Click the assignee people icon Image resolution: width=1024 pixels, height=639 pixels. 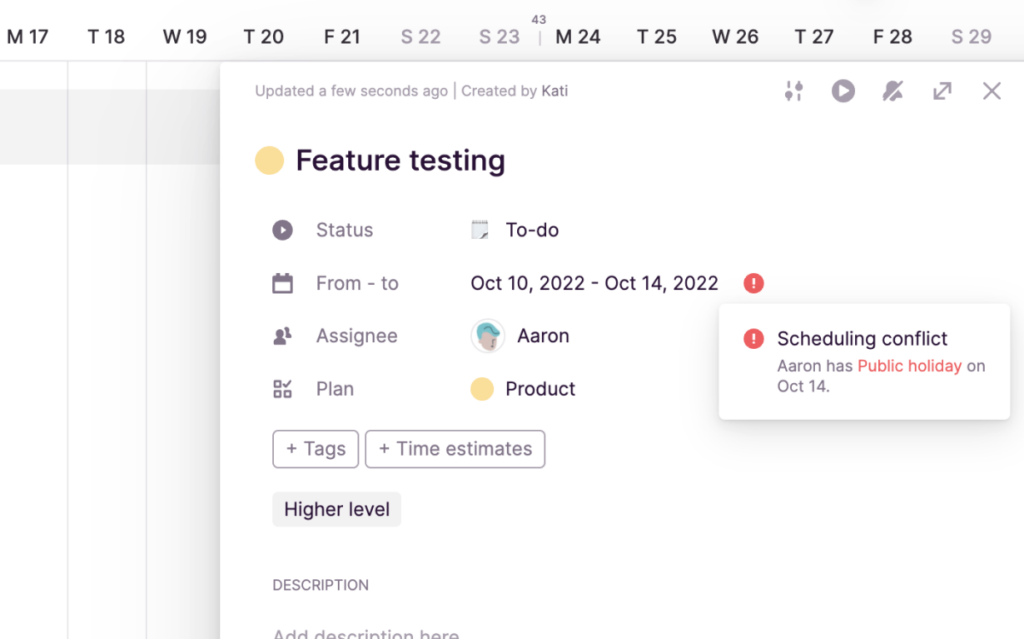coord(281,336)
